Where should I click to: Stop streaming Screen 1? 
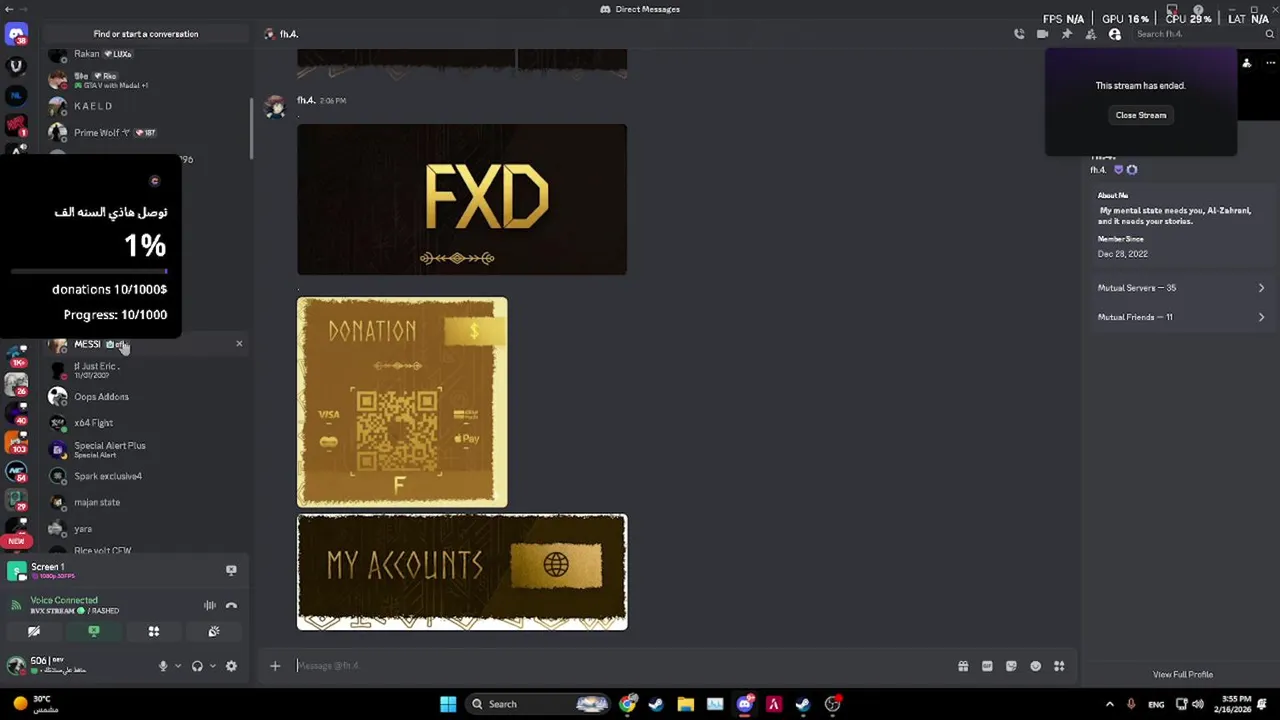point(231,570)
